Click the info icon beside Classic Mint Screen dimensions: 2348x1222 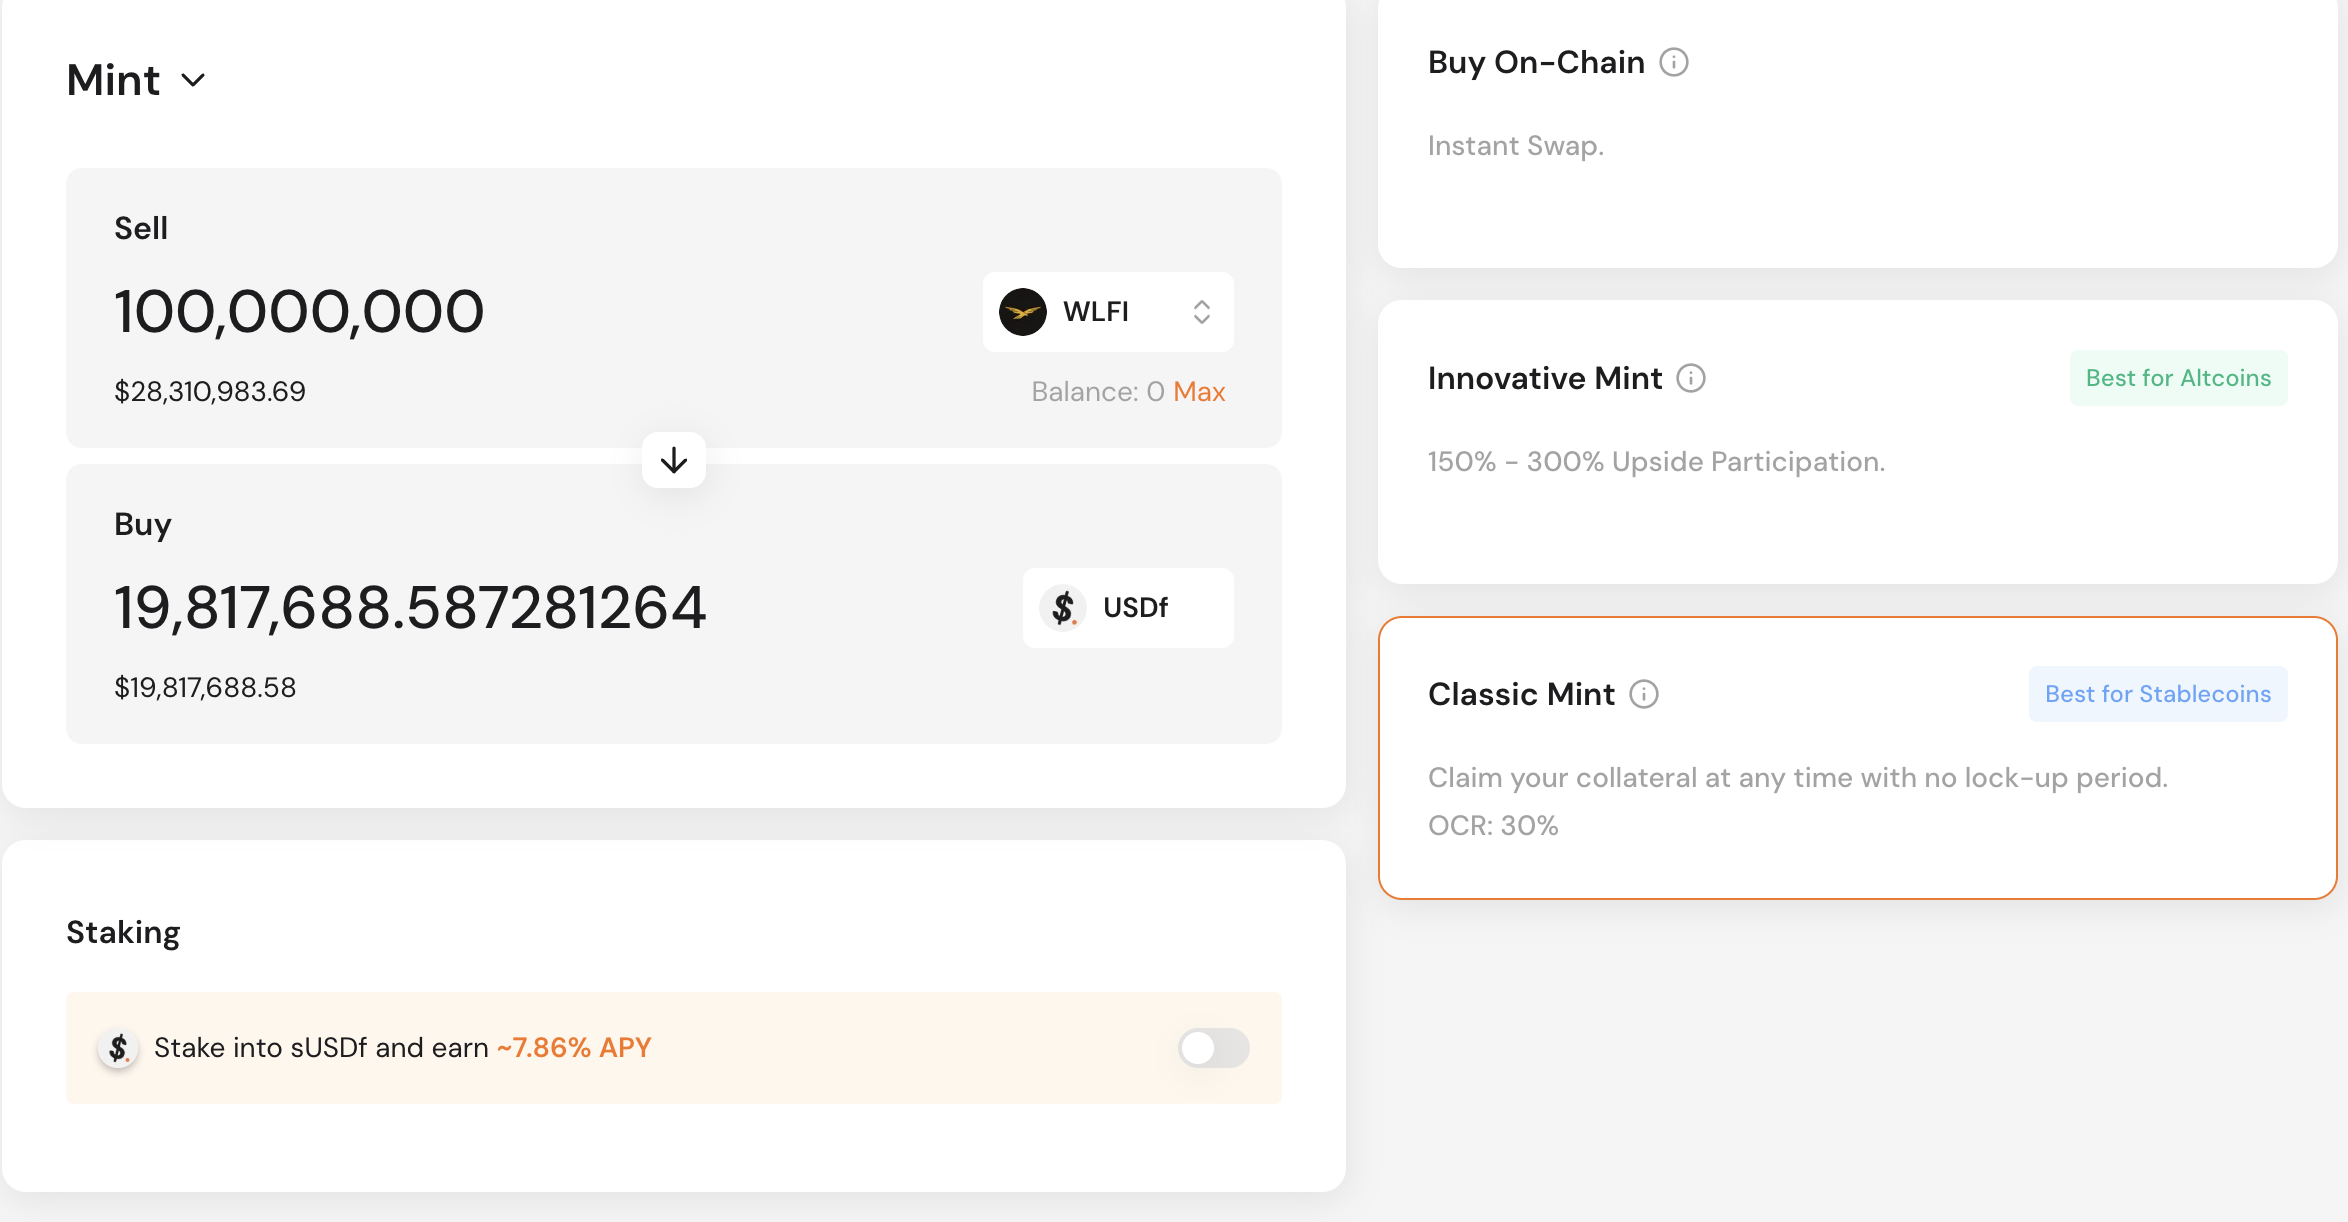click(1644, 694)
